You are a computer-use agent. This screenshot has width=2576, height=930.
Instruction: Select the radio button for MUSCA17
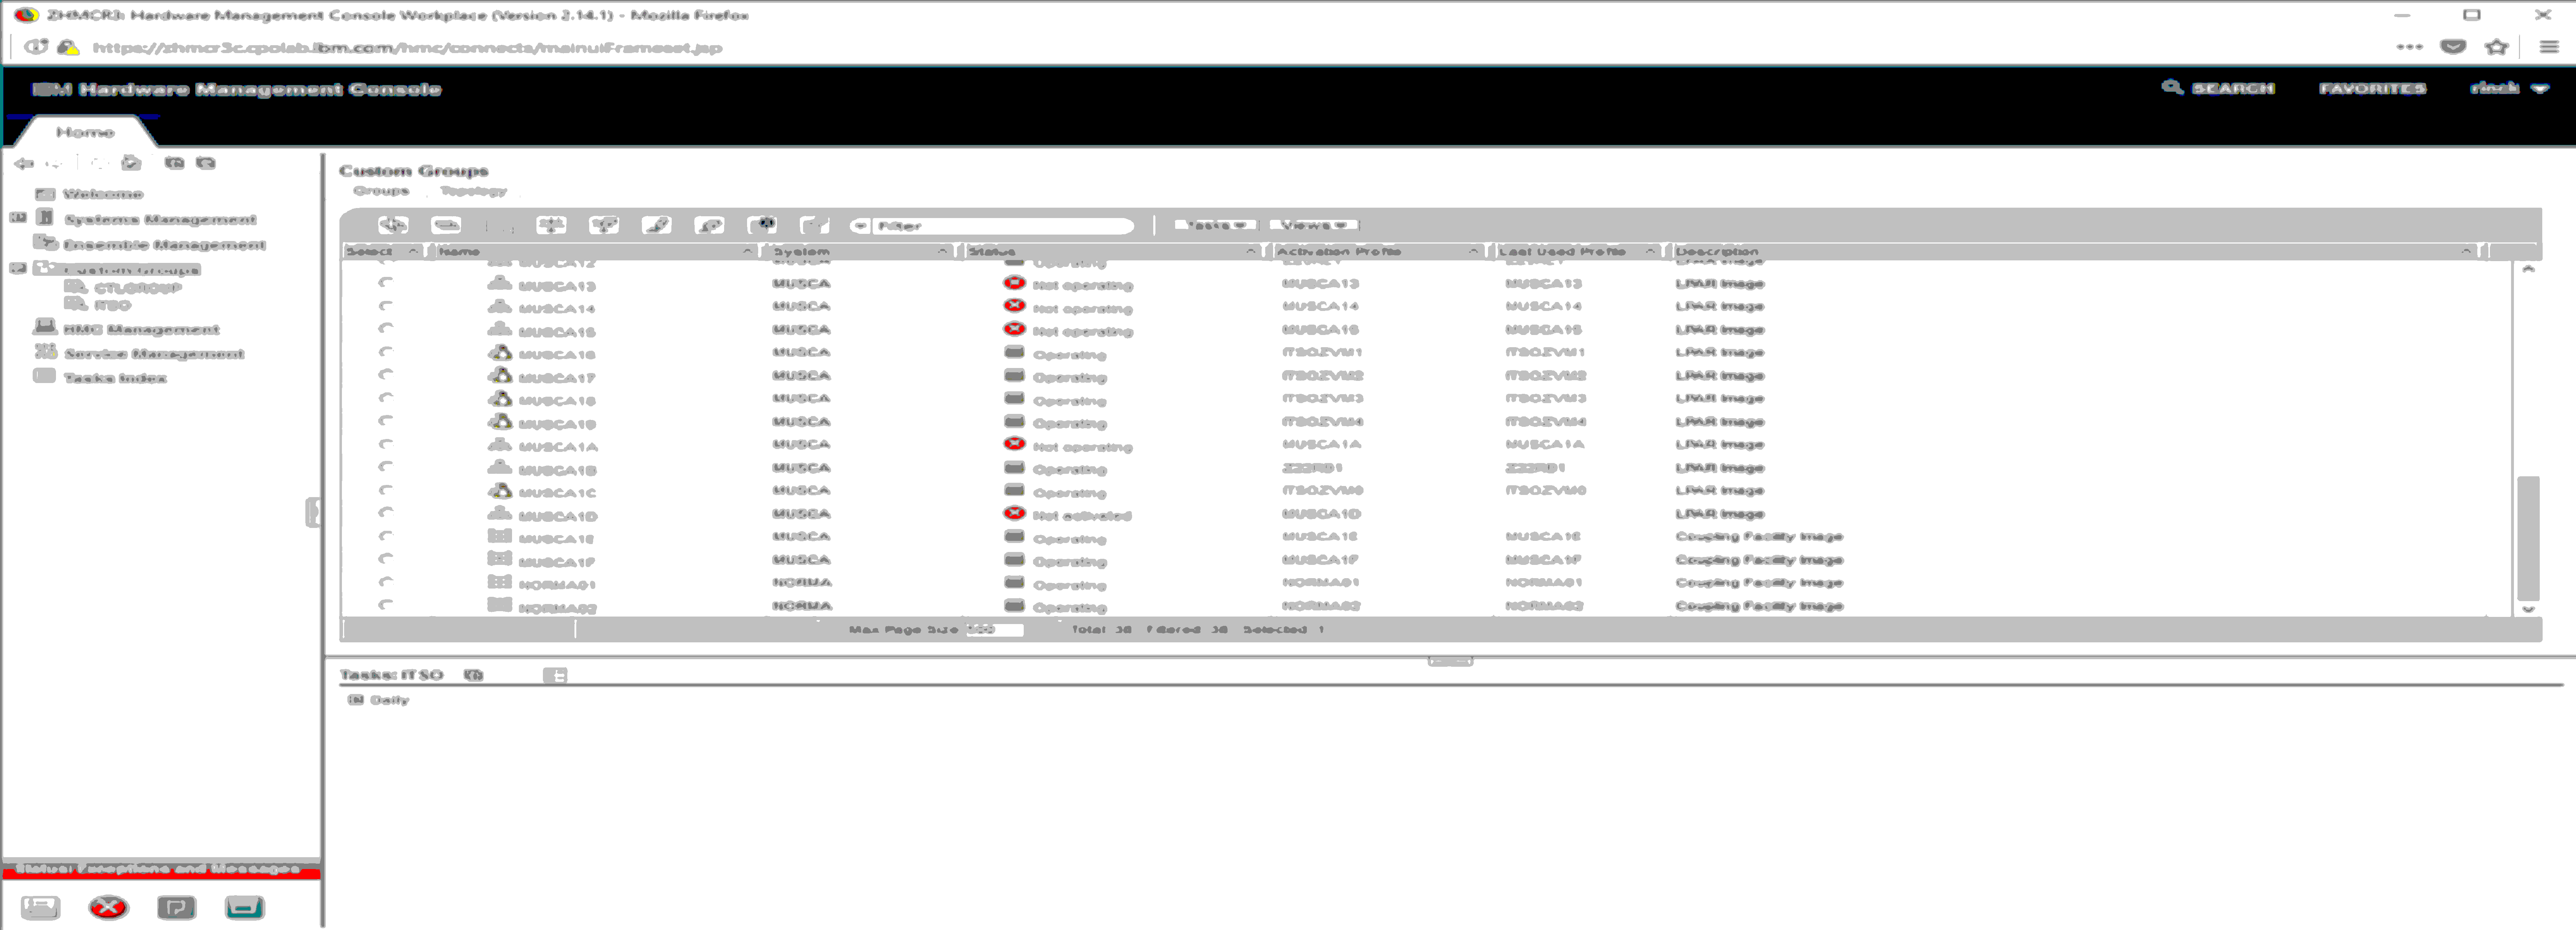coord(386,375)
